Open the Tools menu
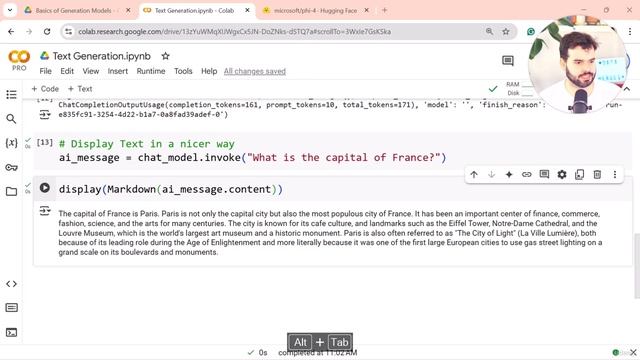 pyautogui.click(x=183, y=71)
